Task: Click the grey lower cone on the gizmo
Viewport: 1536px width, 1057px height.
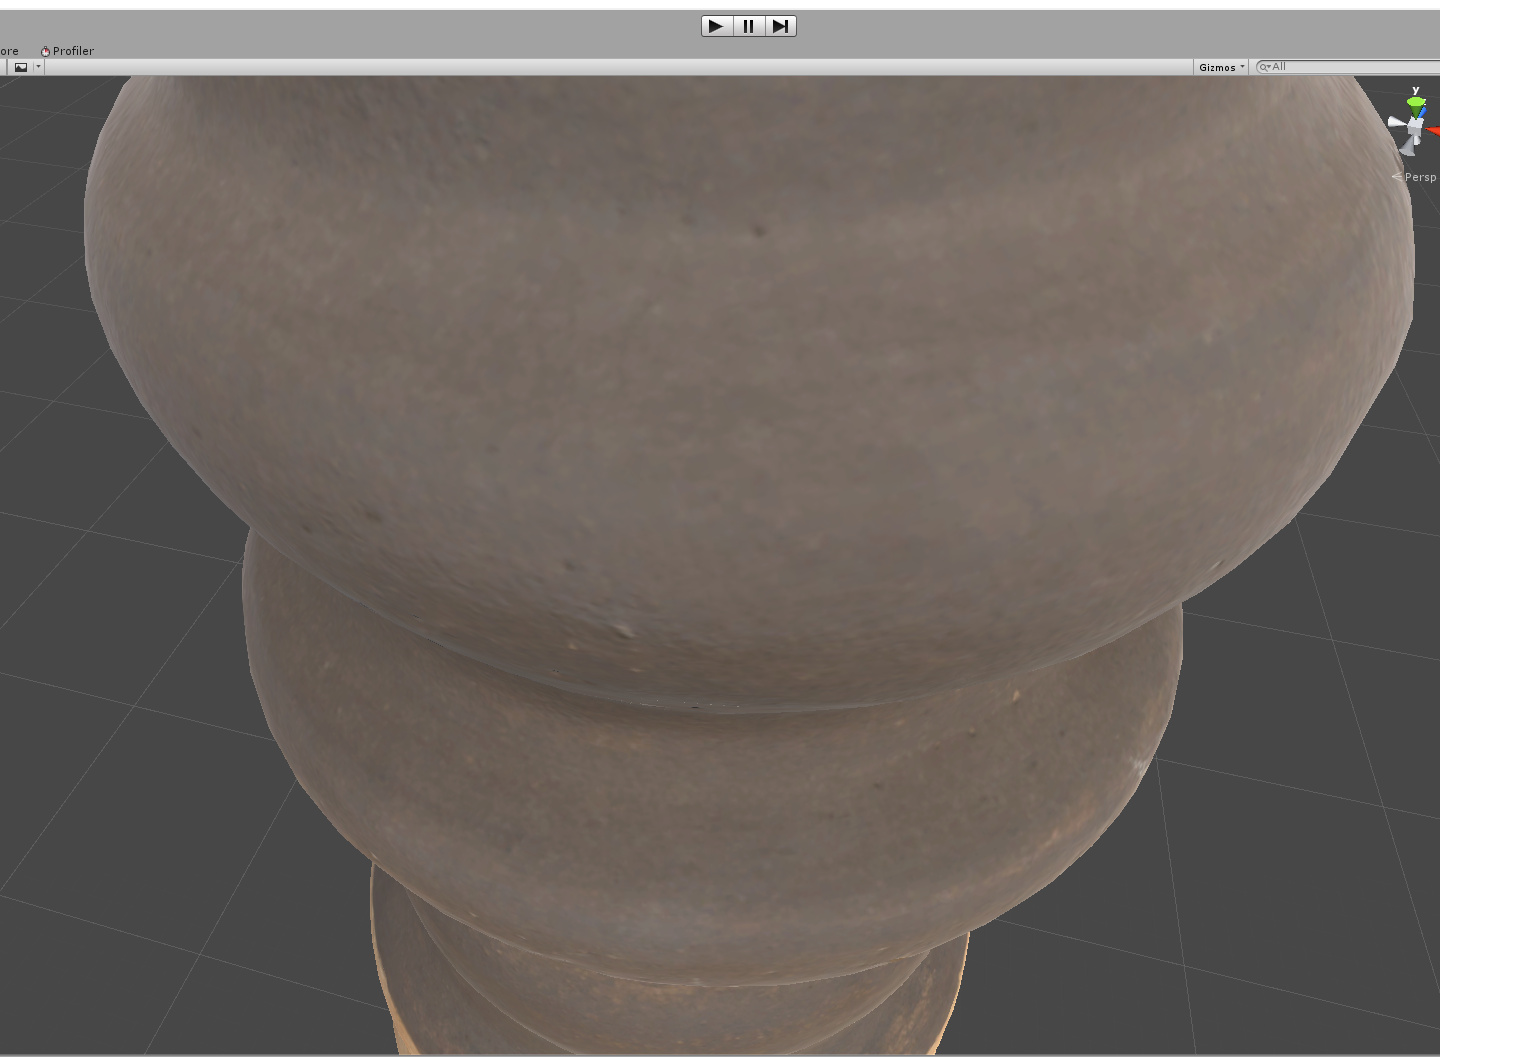Action: click(1408, 146)
